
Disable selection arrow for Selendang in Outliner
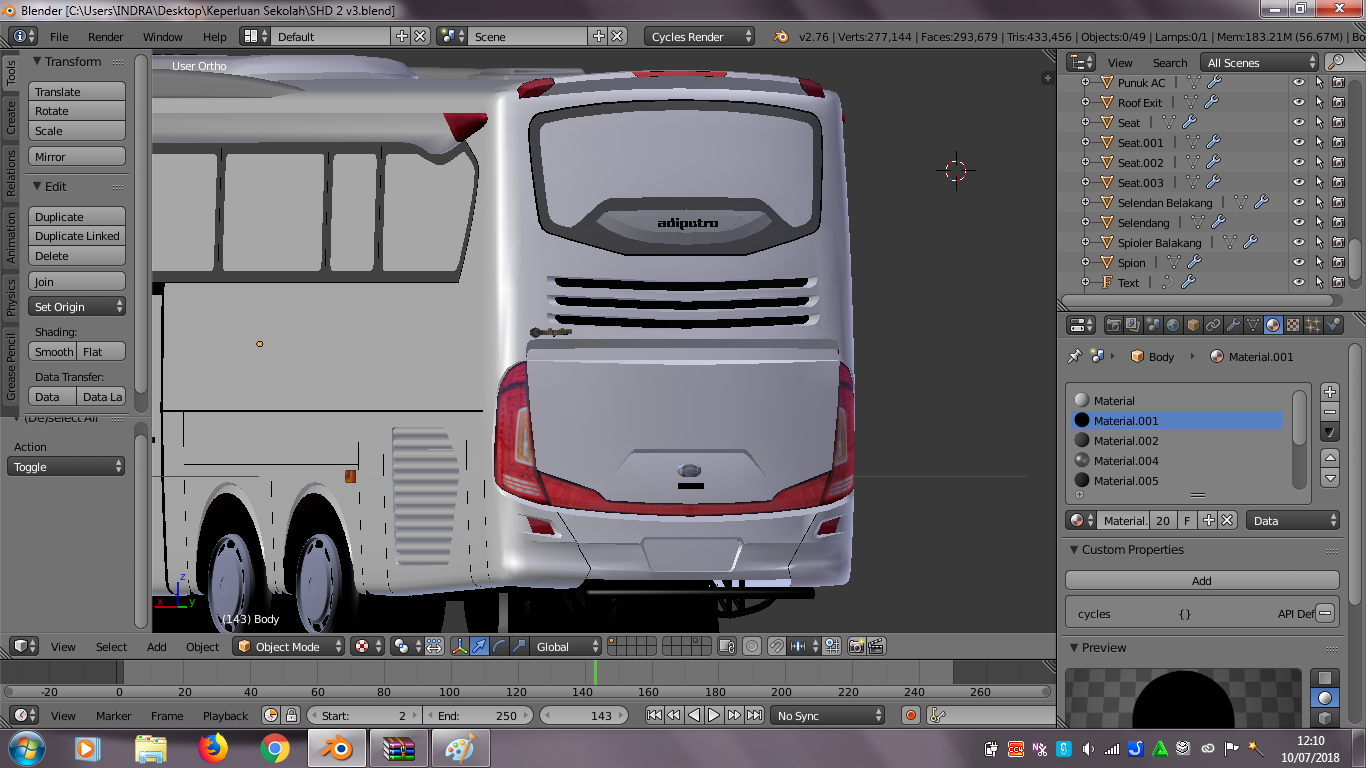coord(1319,222)
